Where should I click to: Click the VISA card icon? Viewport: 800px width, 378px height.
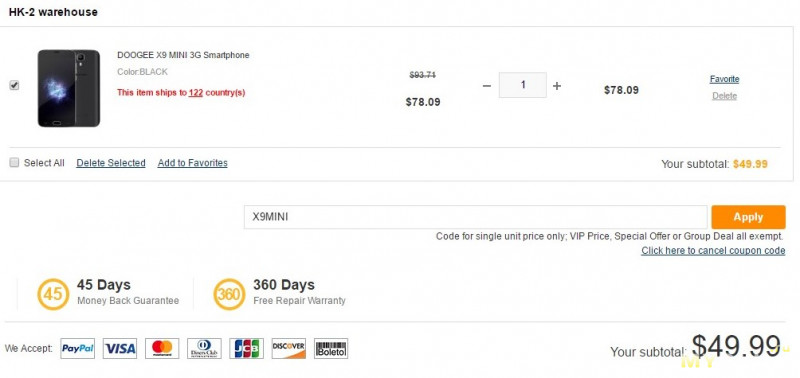point(120,348)
